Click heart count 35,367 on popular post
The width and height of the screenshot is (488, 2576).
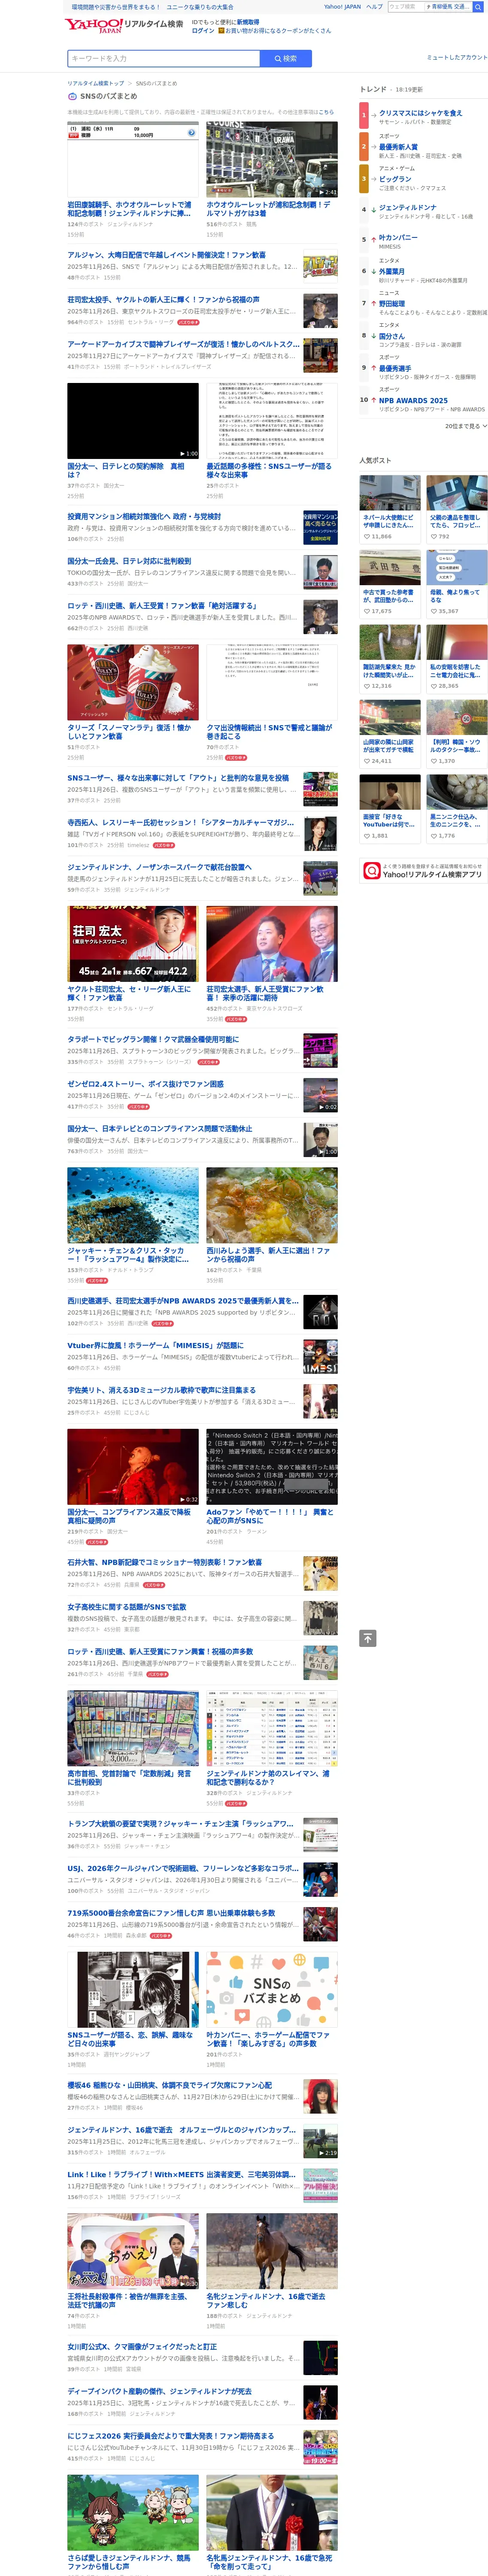(x=445, y=611)
